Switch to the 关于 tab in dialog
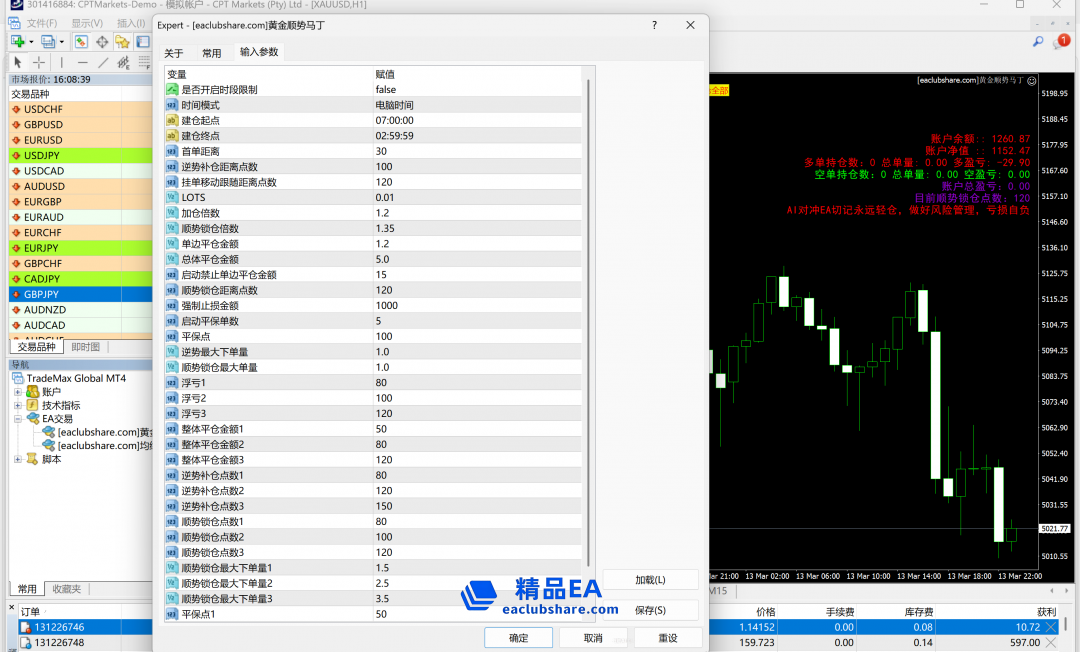This screenshot has width=1080, height=652. [174, 53]
